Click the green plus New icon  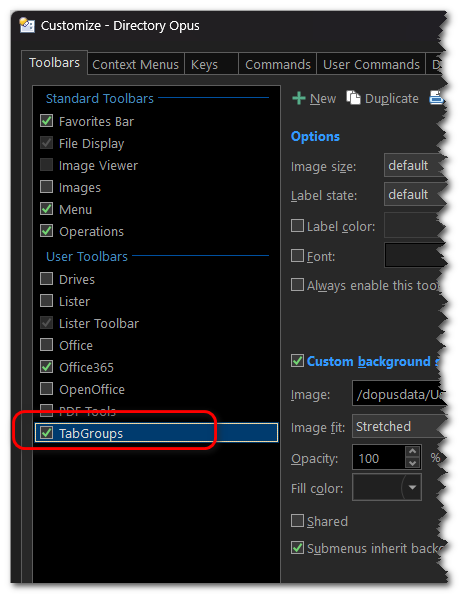[x=299, y=98]
